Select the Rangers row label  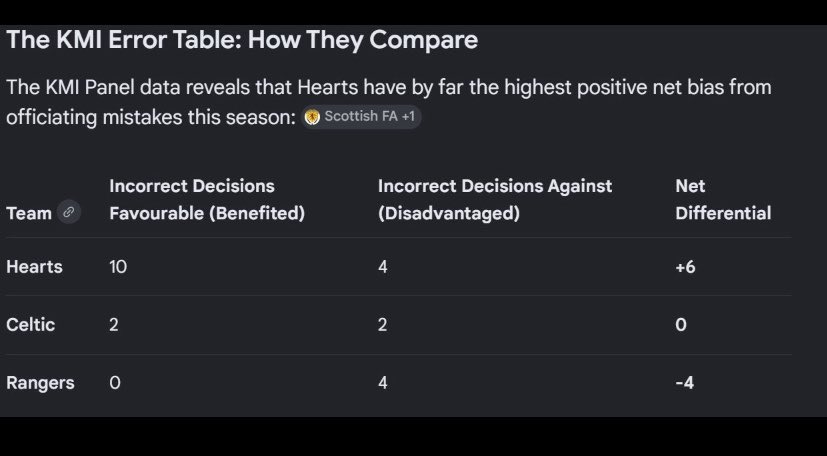coord(40,383)
